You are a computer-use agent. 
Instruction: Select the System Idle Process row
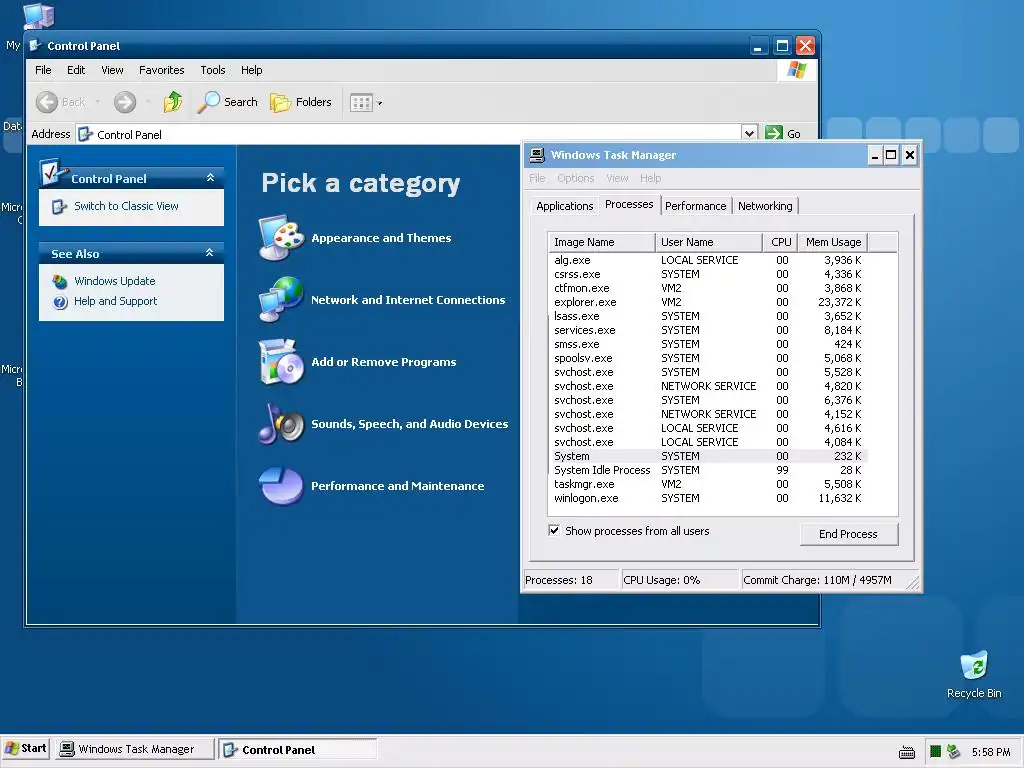tap(708, 470)
